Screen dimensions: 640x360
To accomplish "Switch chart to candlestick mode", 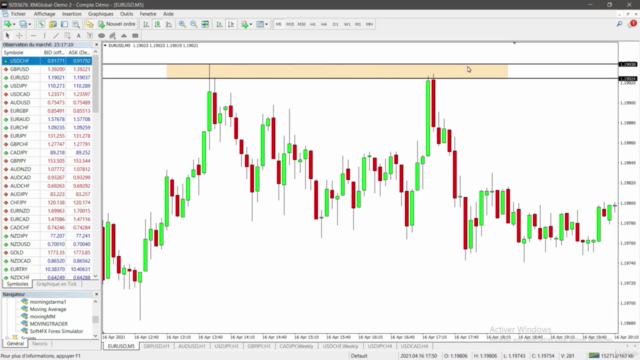I will coord(157,24).
